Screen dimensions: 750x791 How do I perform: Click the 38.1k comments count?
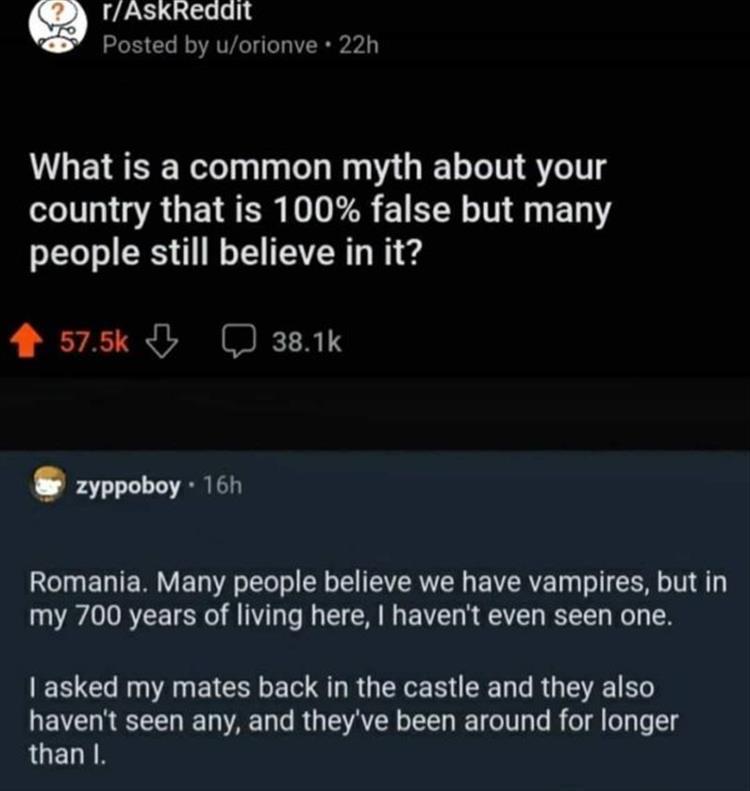click(x=307, y=343)
